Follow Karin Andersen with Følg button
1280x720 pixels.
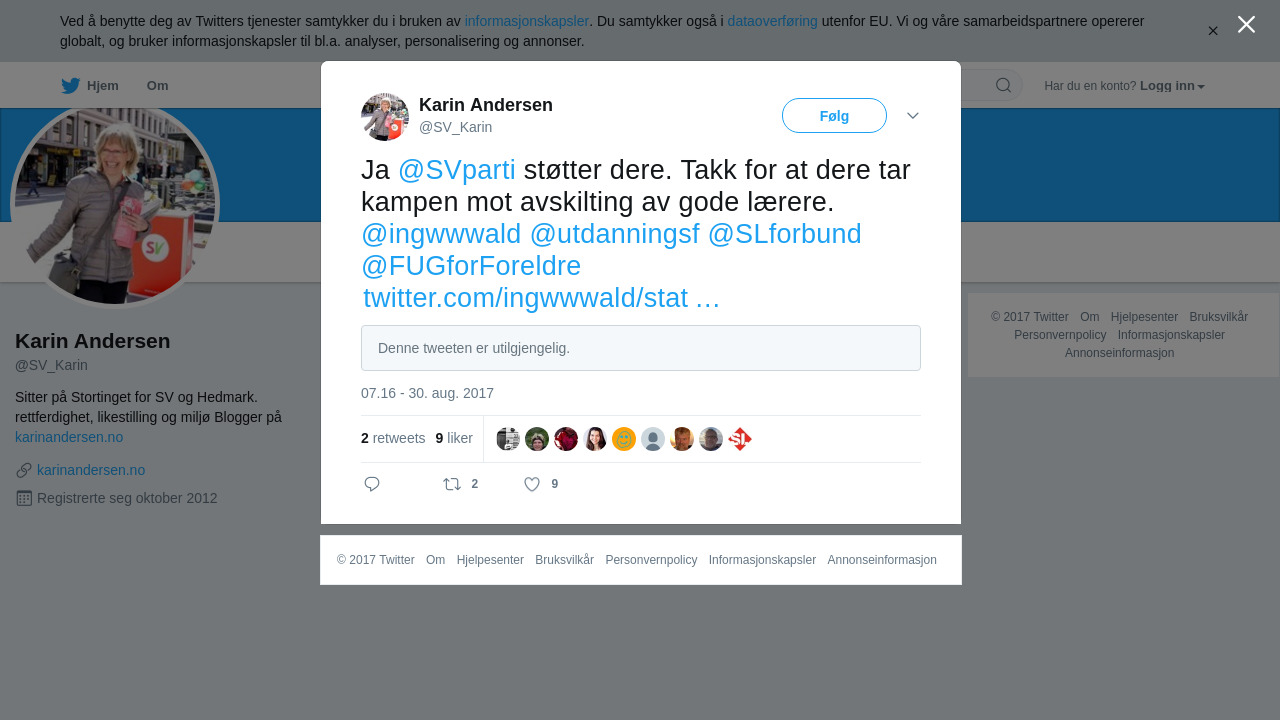(834, 116)
